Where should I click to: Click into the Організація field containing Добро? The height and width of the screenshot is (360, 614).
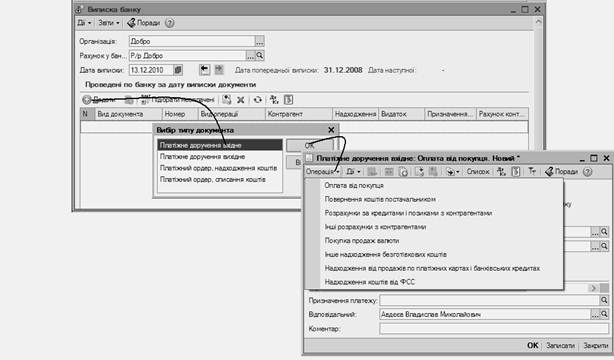click(x=192, y=41)
